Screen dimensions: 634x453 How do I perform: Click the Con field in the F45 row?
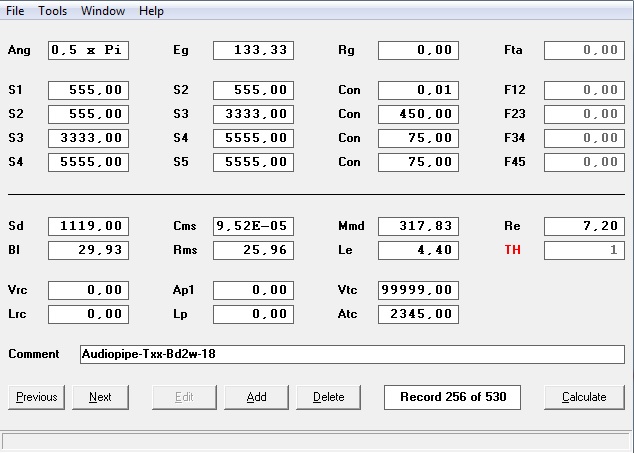(418, 162)
